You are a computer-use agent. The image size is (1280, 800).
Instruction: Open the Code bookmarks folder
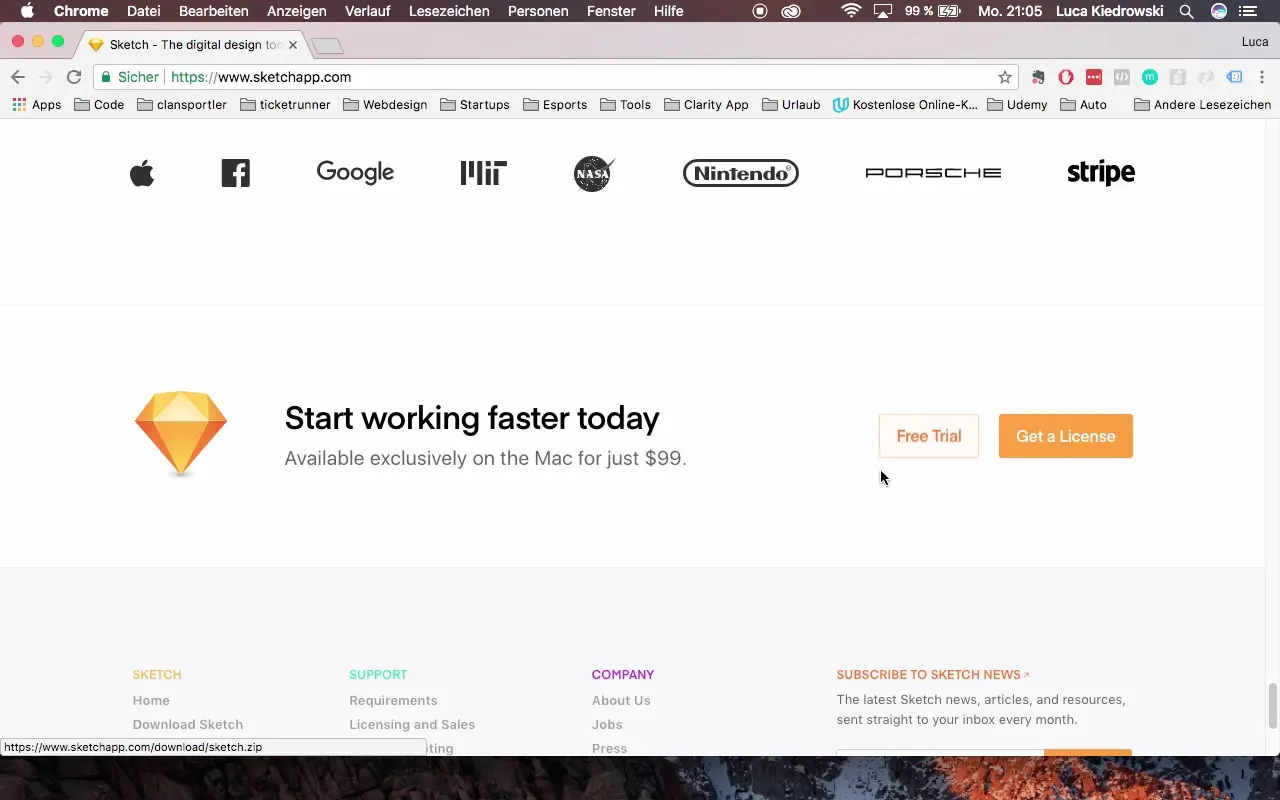[99, 104]
